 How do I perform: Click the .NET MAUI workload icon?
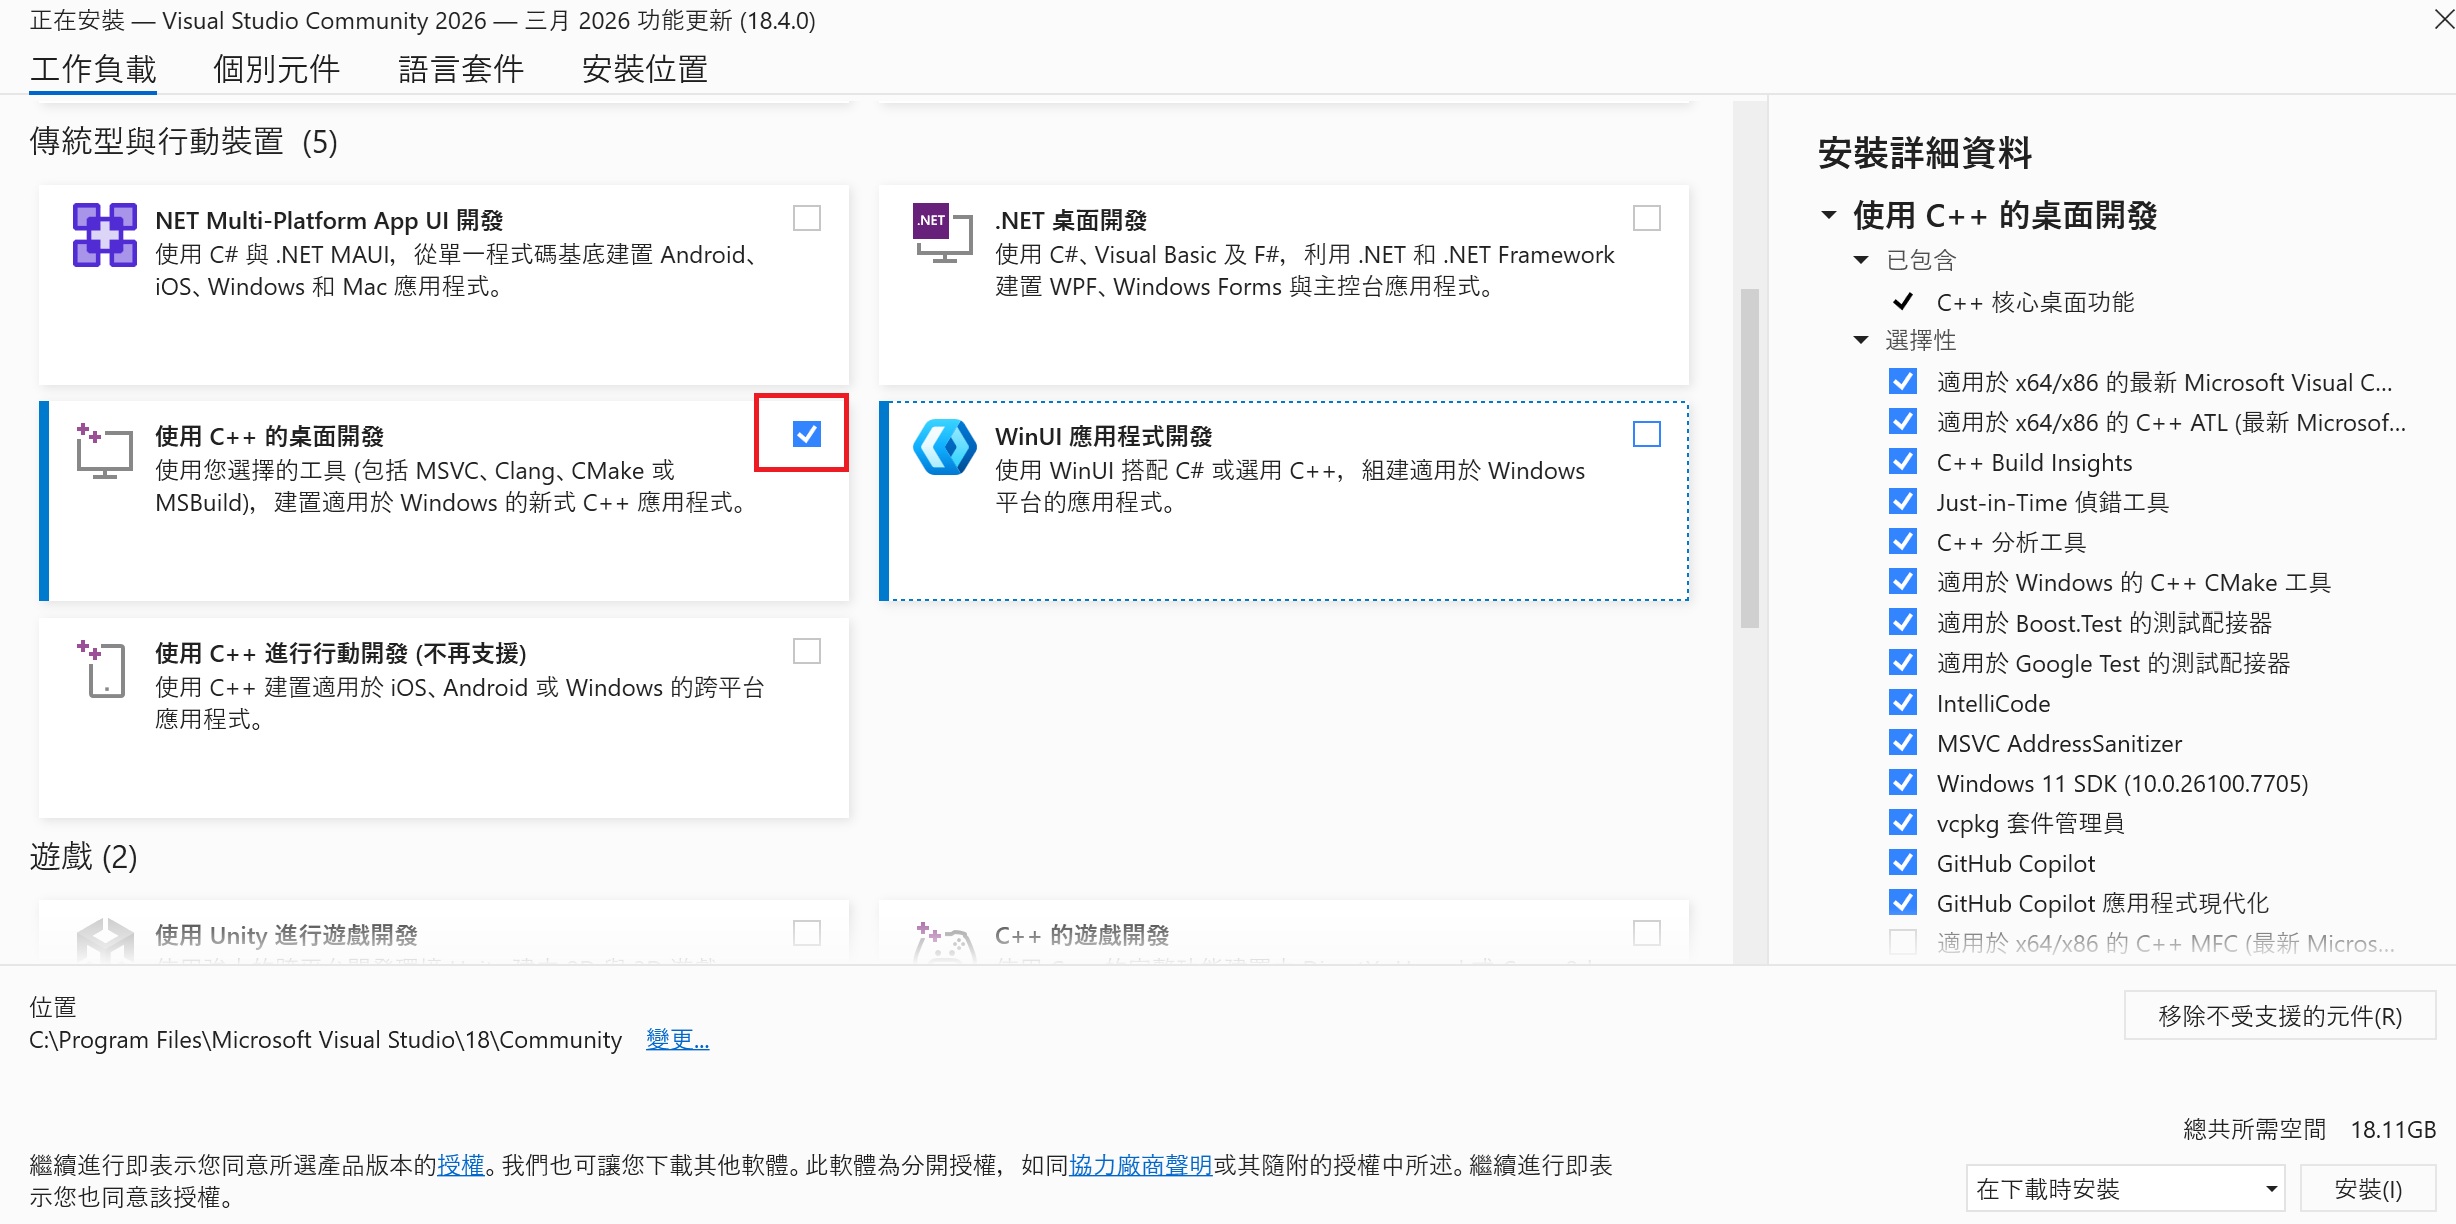104,235
